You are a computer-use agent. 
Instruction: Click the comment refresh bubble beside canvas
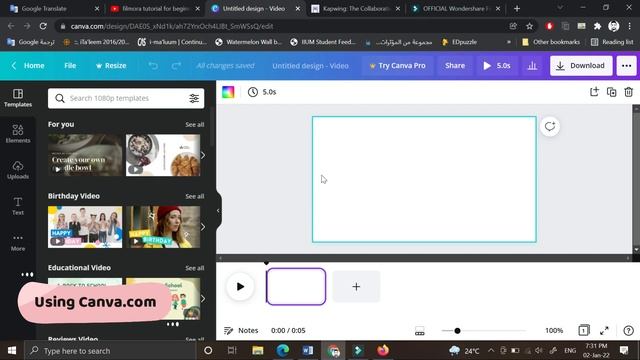click(550, 126)
